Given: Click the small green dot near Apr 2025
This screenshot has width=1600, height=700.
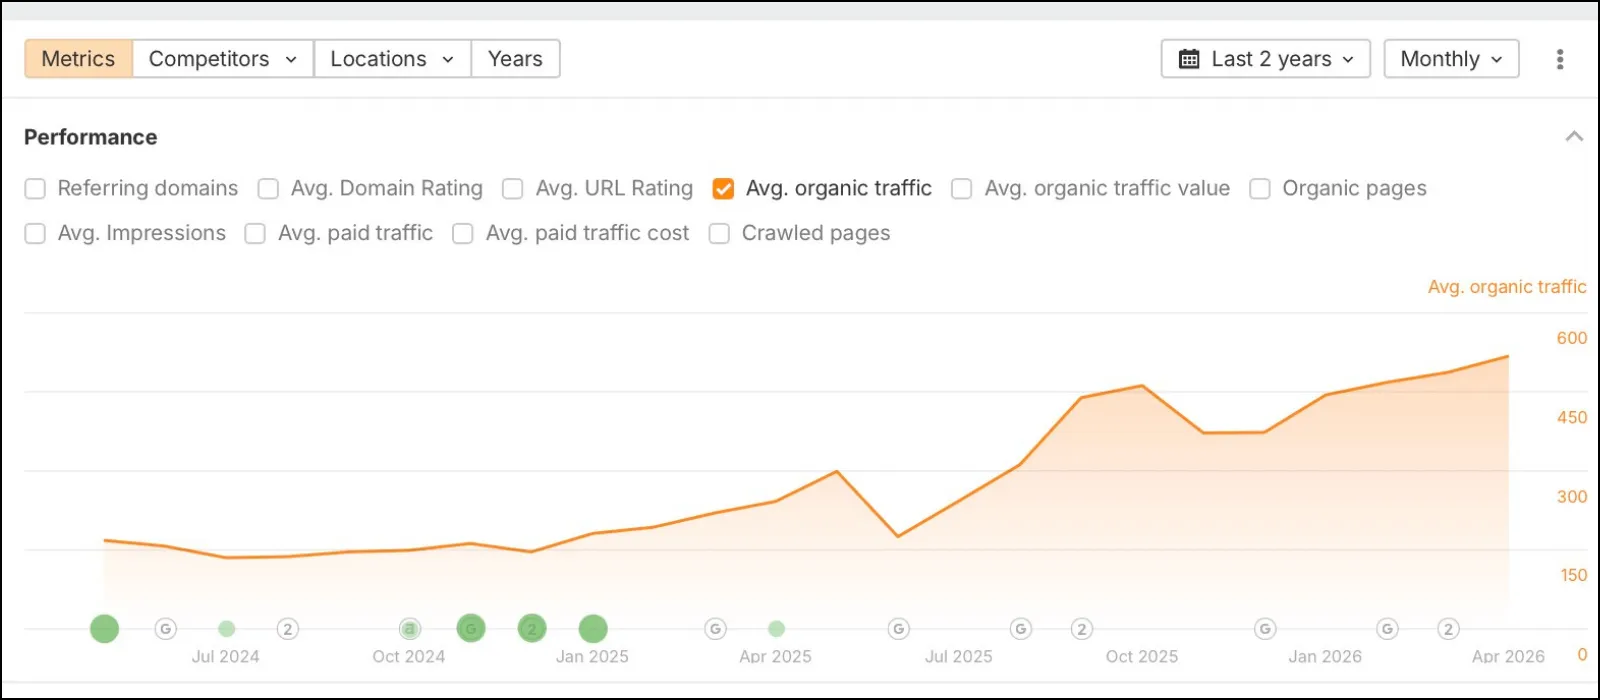Looking at the screenshot, I should tap(776, 629).
